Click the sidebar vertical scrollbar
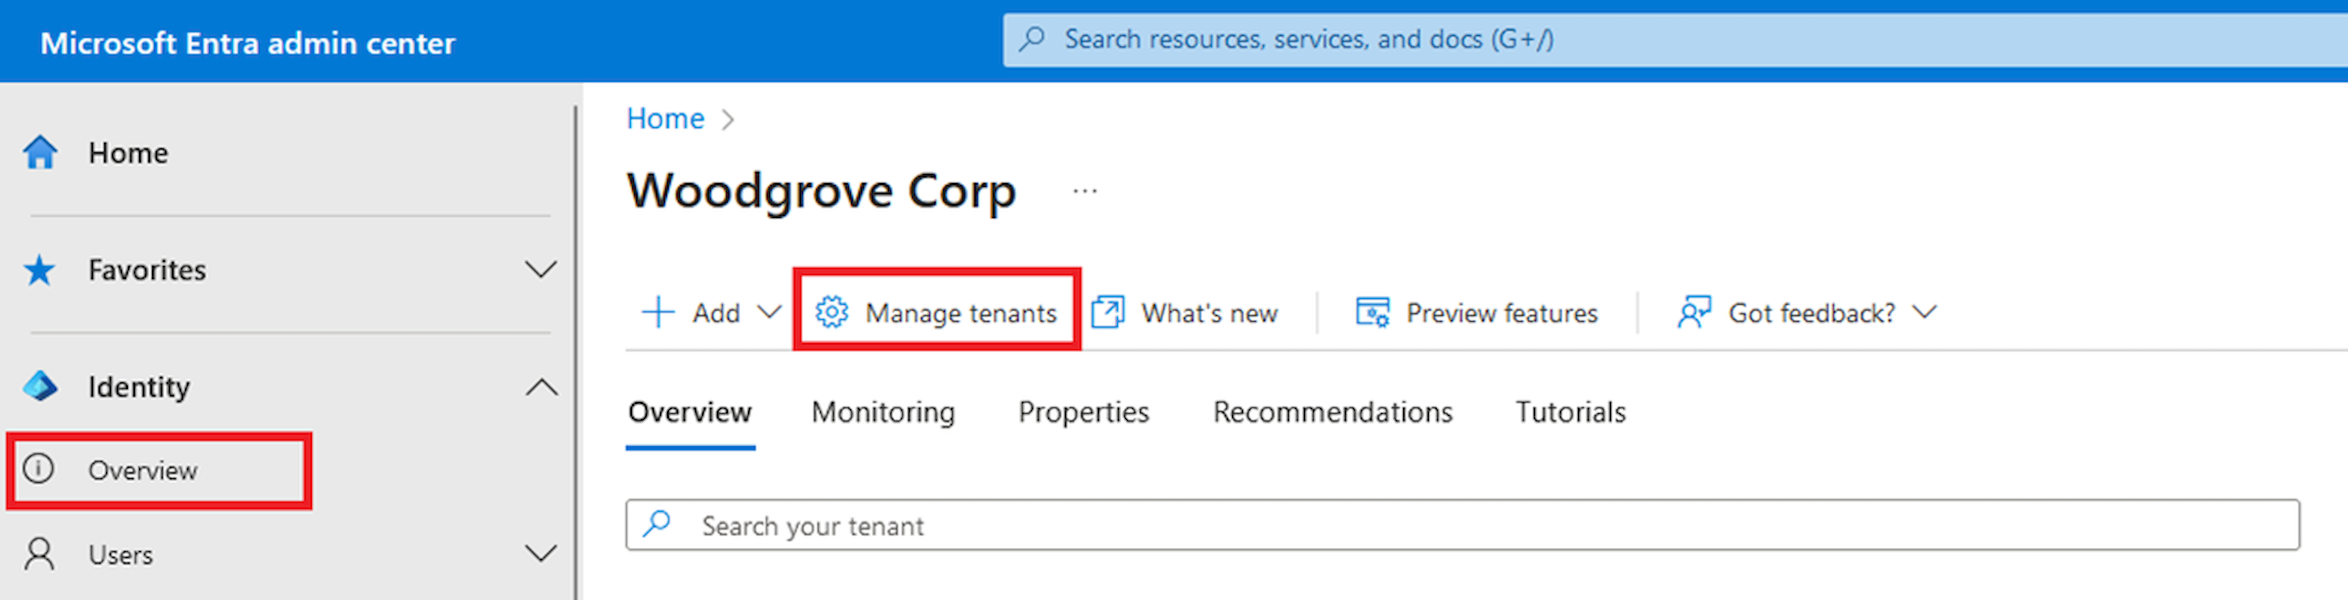The height and width of the screenshot is (600, 2348). (x=575, y=350)
